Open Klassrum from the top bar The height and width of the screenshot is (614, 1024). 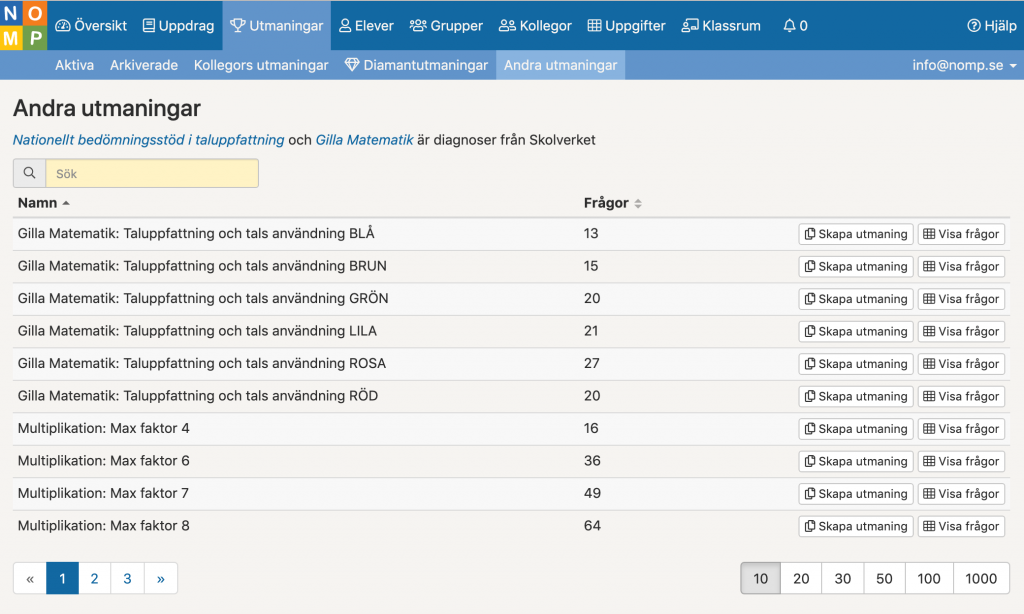(721, 25)
